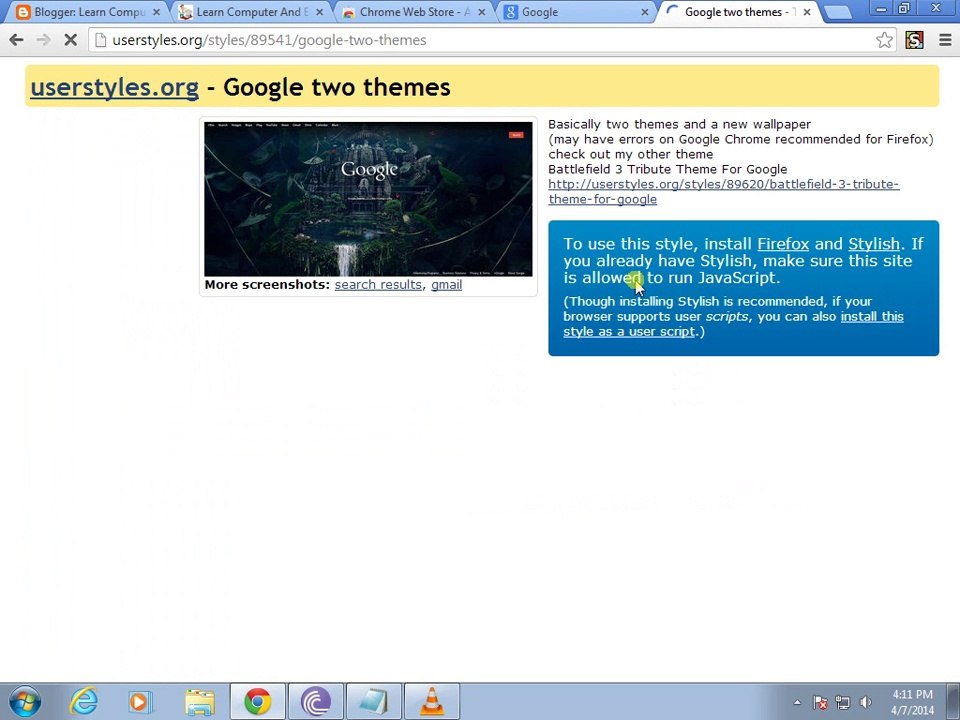960x720 pixels.
Task: Open a new tab with the new-tab button
Action: pyautogui.click(x=838, y=12)
